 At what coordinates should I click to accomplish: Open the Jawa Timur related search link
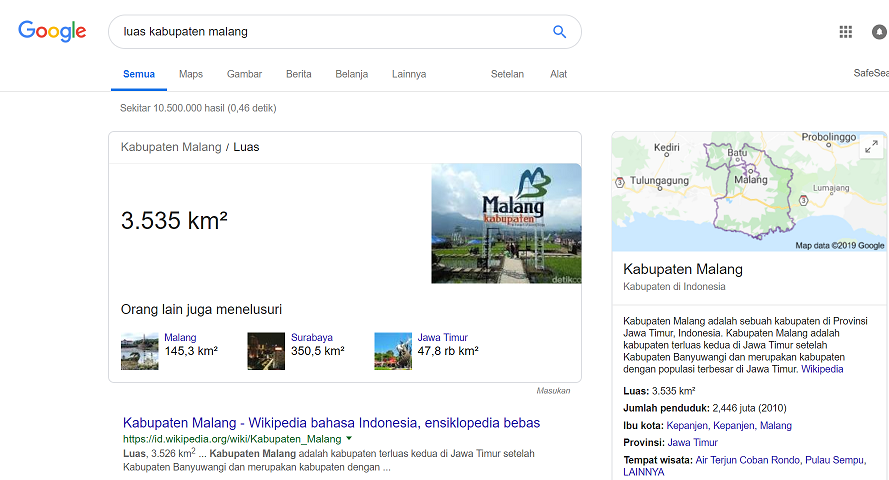[443, 337]
